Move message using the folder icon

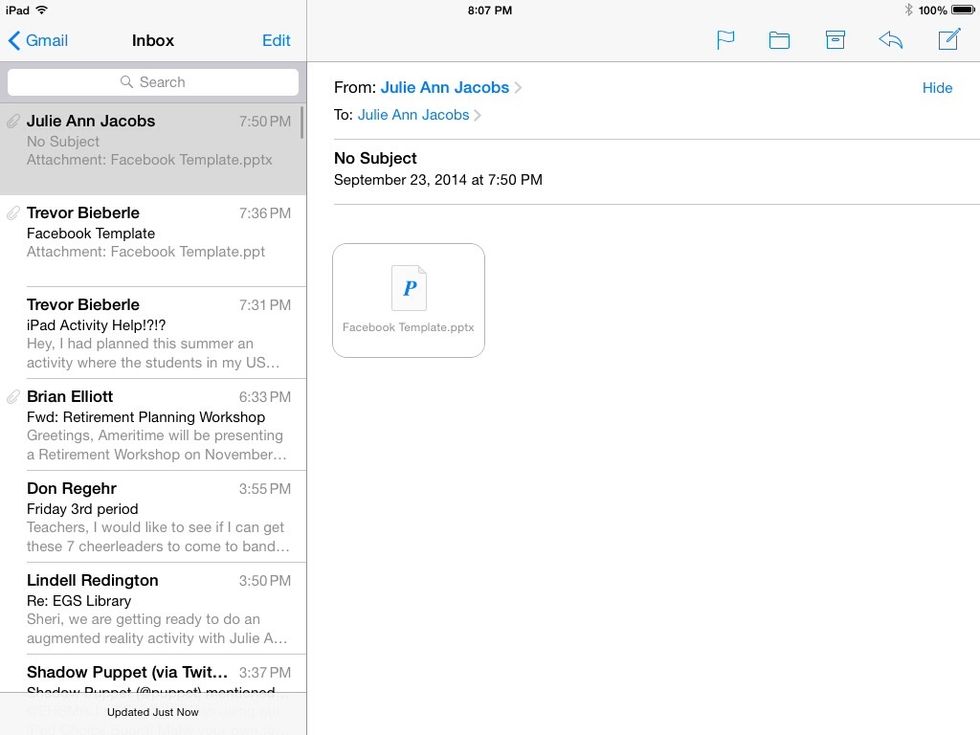coord(779,40)
